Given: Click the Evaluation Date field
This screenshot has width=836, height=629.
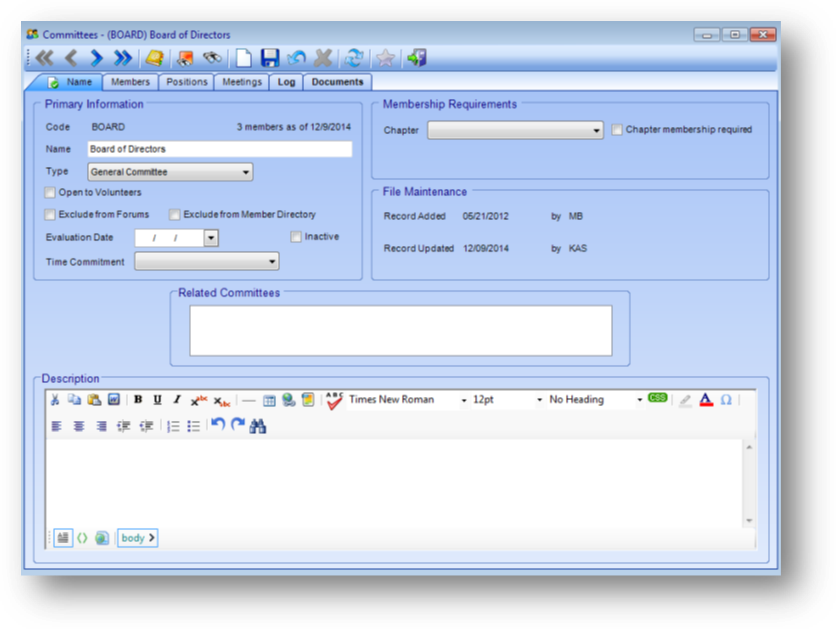Looking at the screenshot, I should [x=170, y=238].
